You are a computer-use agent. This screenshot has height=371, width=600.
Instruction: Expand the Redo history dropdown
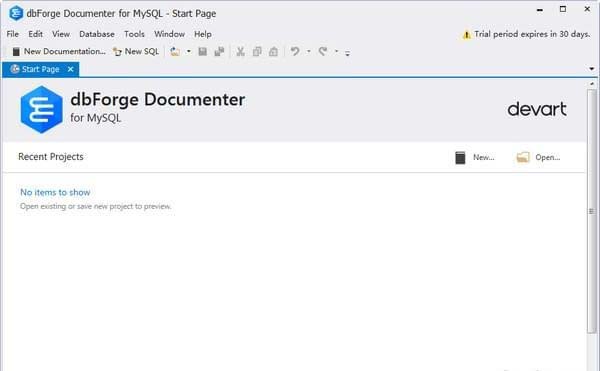point(336,51)
